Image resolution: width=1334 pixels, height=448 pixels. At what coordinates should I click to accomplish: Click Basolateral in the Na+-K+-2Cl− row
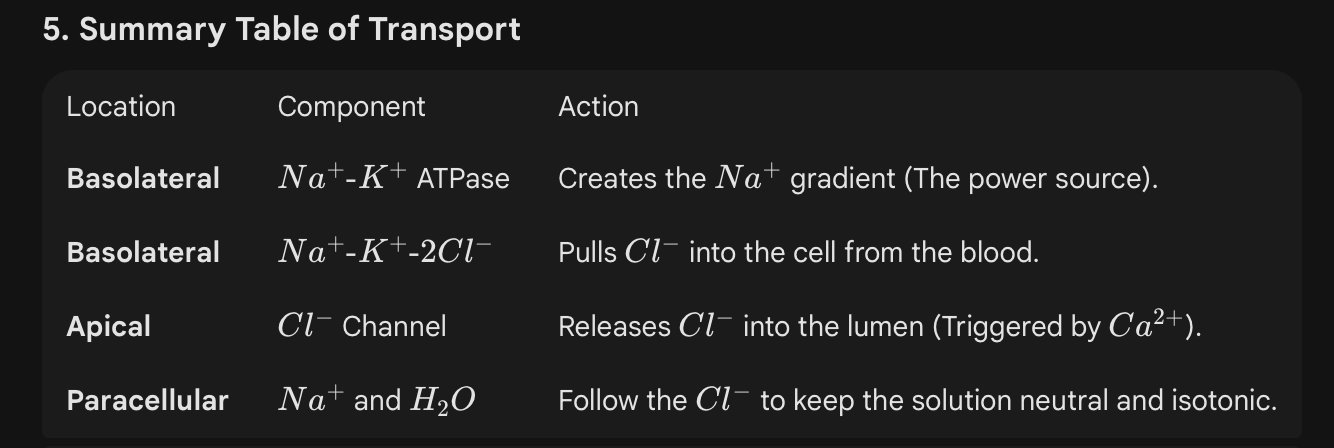(x=143, y=253)
